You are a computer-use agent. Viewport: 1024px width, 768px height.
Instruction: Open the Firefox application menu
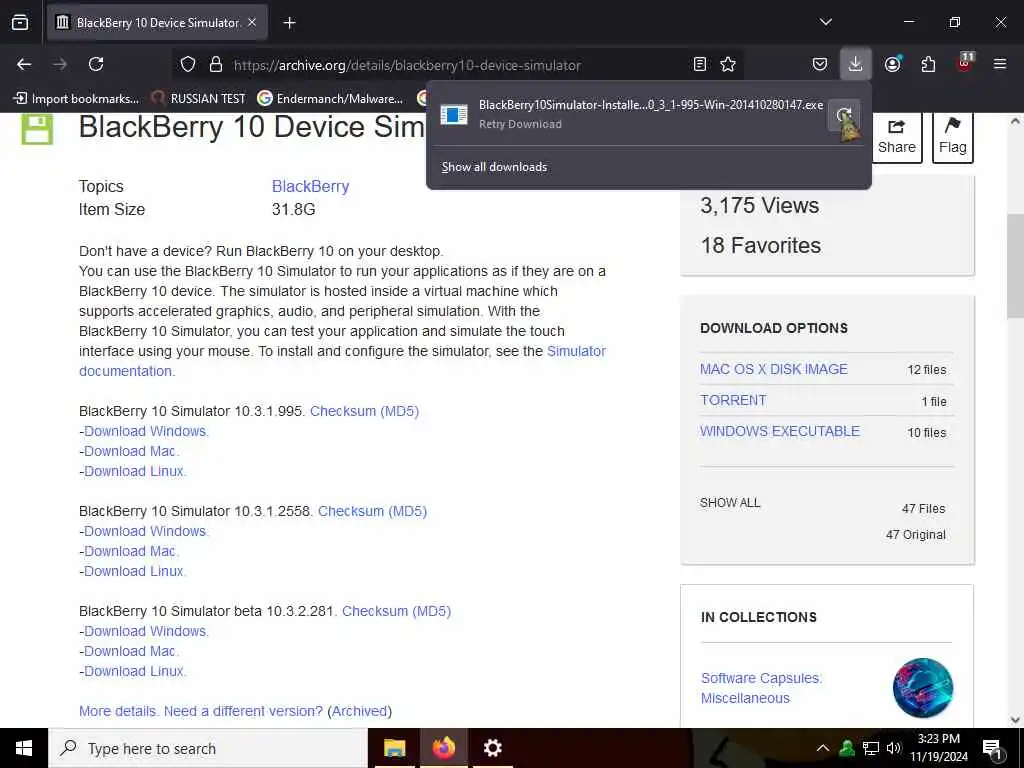pyautogui.click(x=1000, y=64)
